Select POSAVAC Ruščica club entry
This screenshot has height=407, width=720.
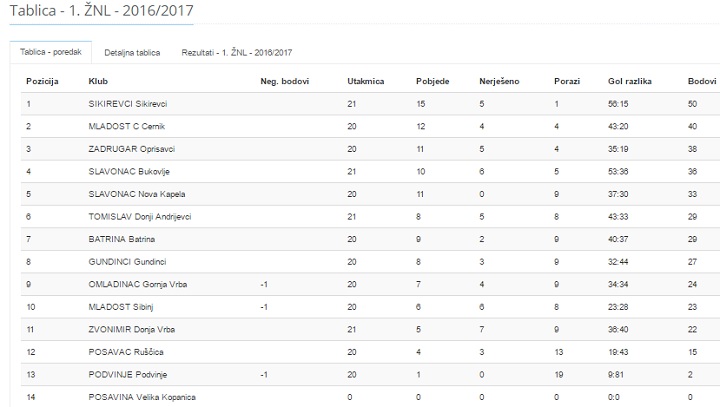click(126, 352)
